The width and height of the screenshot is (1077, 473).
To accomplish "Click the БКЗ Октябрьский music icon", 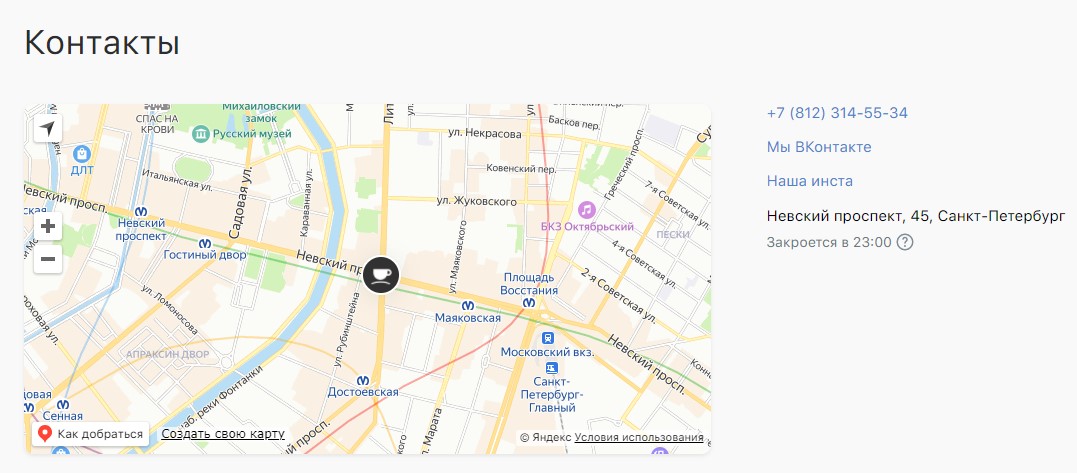I will click(587, 210).
